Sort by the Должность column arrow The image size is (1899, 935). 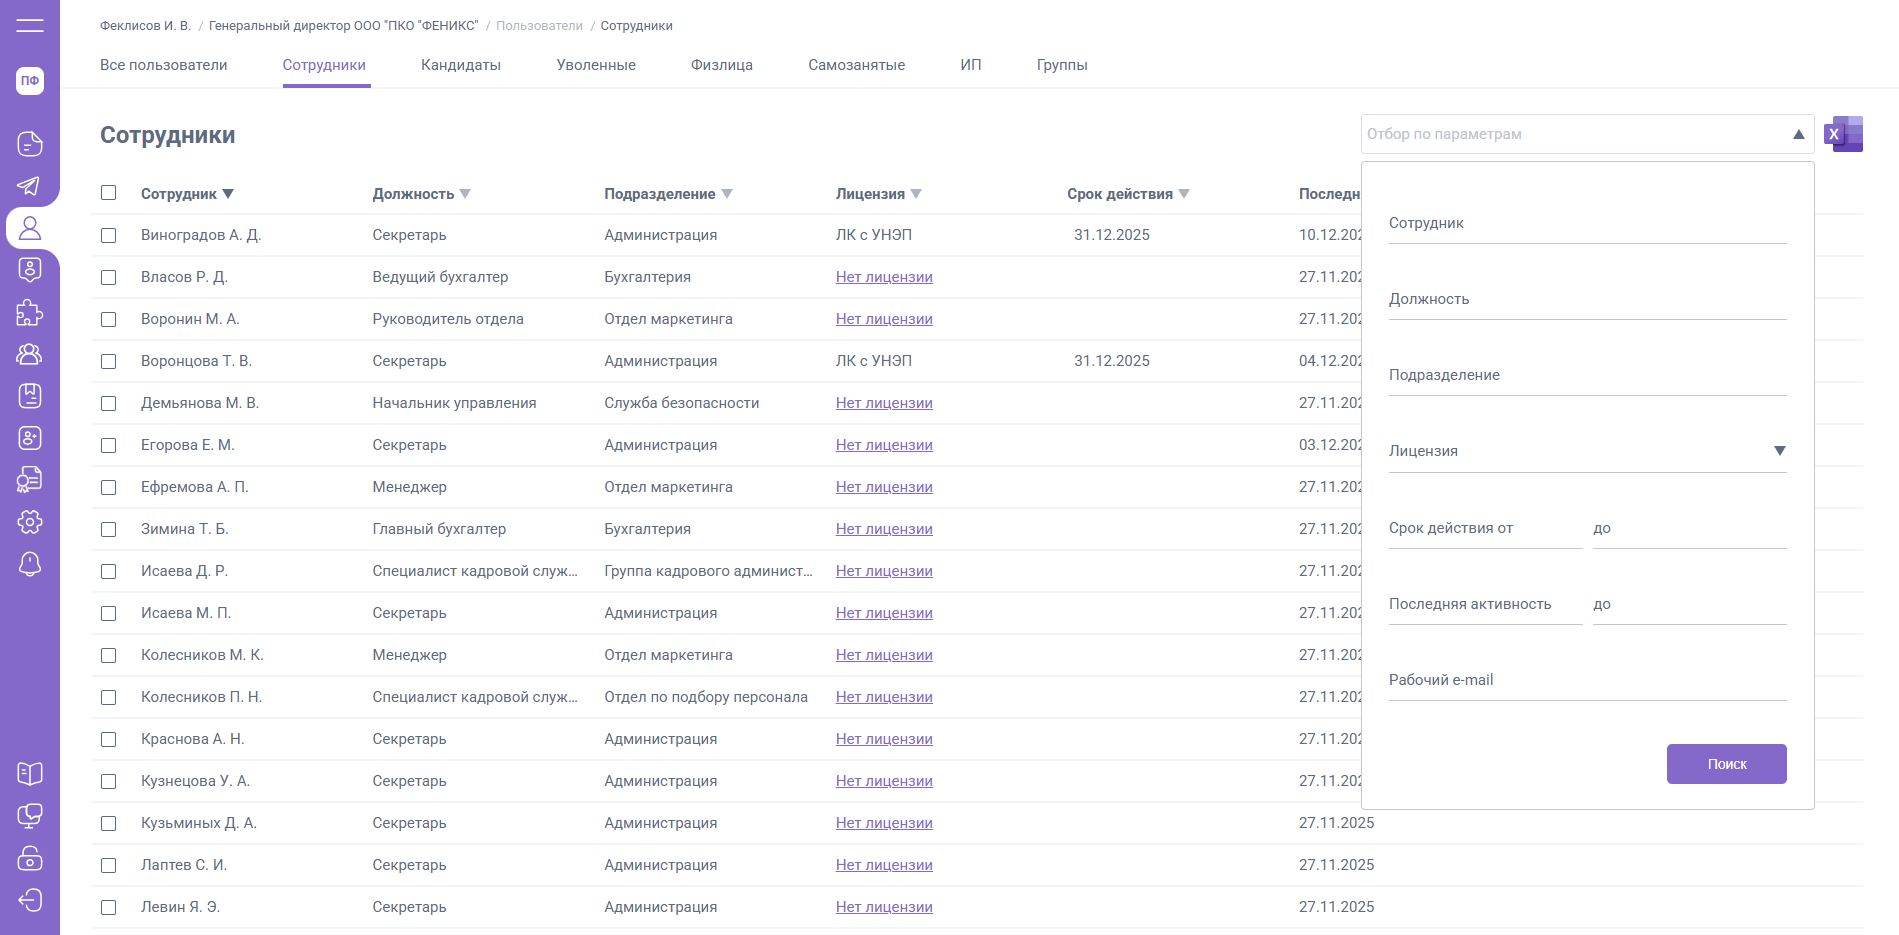point(465,194)
